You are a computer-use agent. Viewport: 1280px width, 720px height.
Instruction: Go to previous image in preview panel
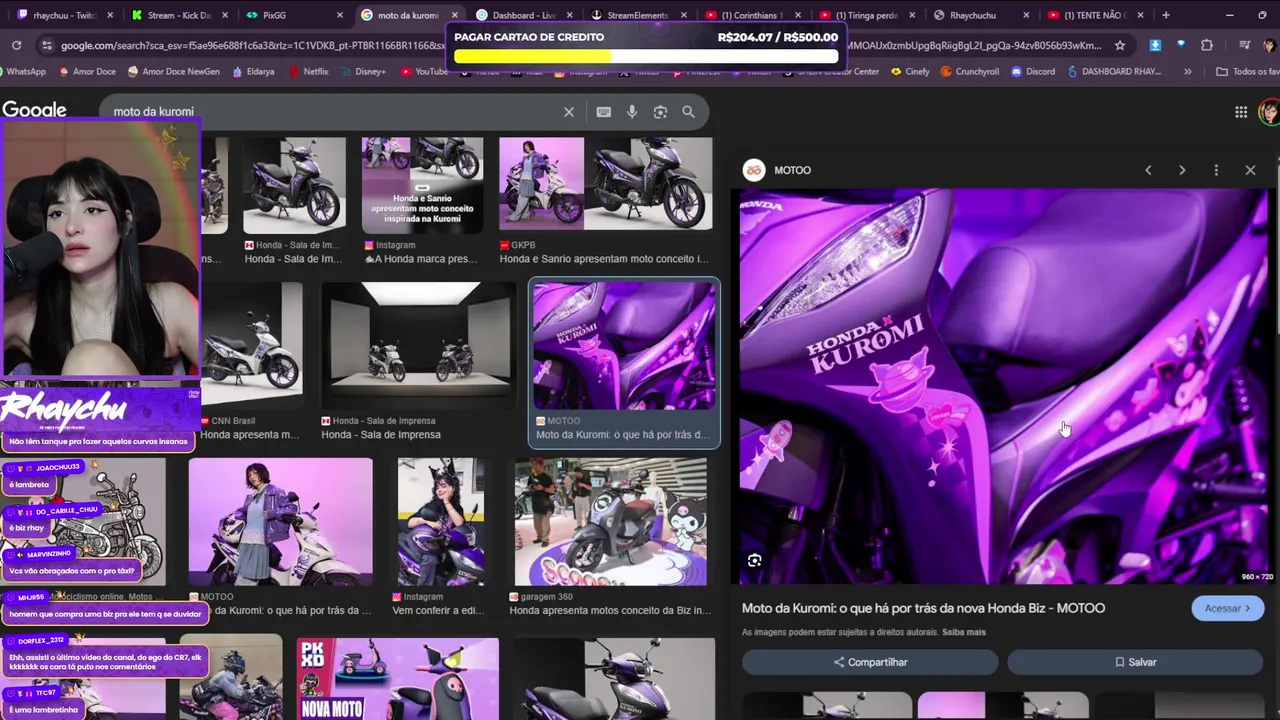click(x=1148, y=170)
